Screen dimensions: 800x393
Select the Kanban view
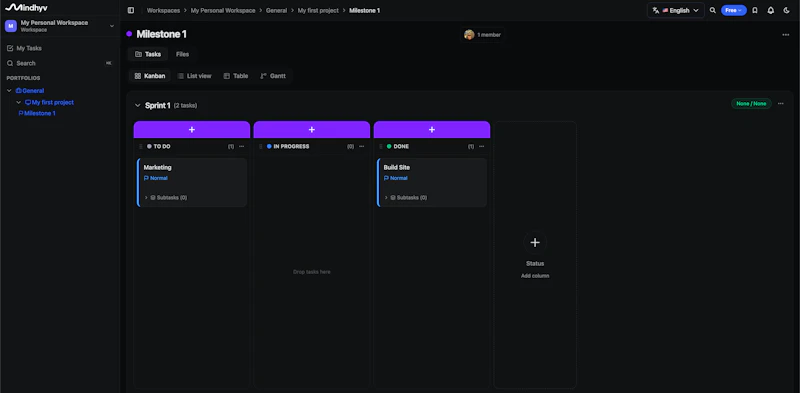(x=149, y=76)
